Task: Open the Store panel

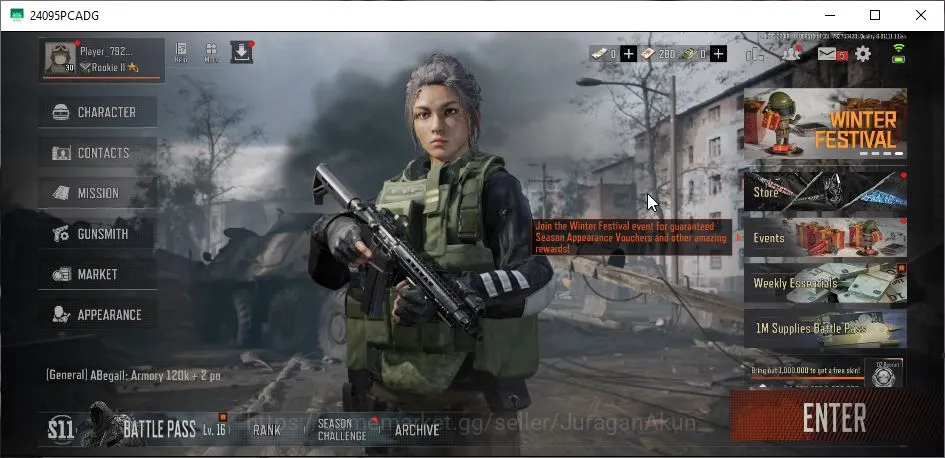Action: click(x=825, y=192)
